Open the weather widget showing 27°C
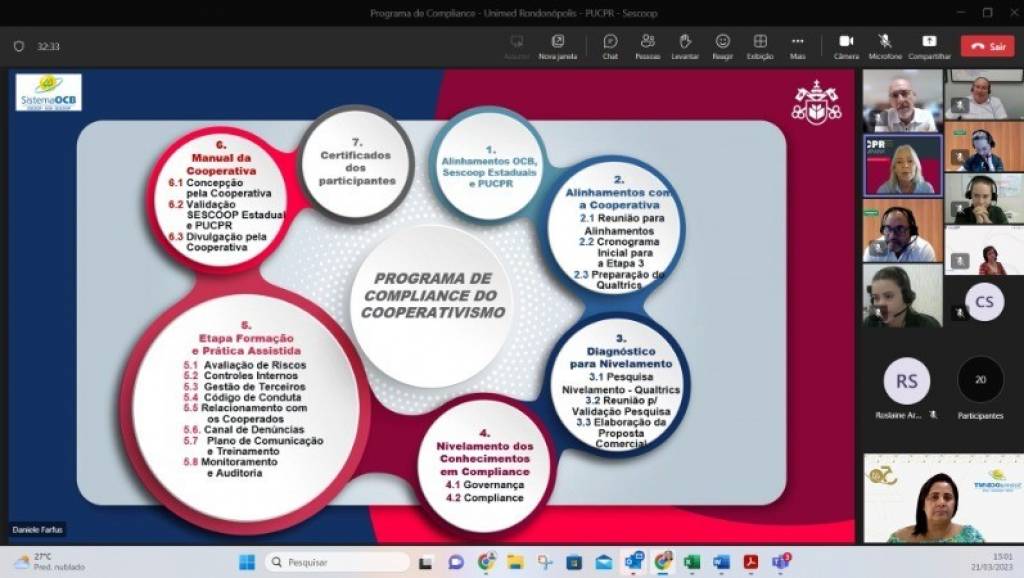 point(50,562)
